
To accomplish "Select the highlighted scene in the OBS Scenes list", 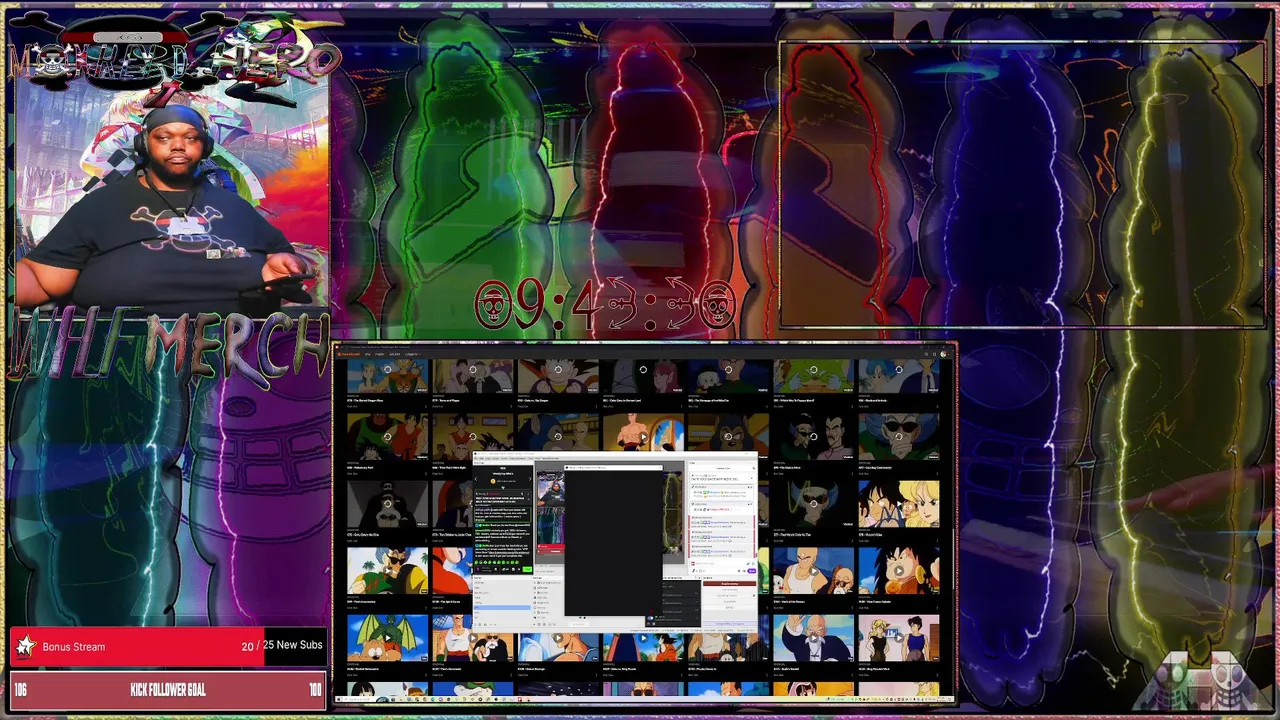I will pos(502,607).
